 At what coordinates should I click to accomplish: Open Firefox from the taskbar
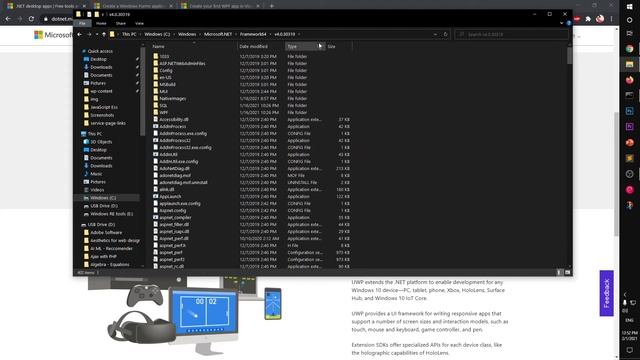629,80
